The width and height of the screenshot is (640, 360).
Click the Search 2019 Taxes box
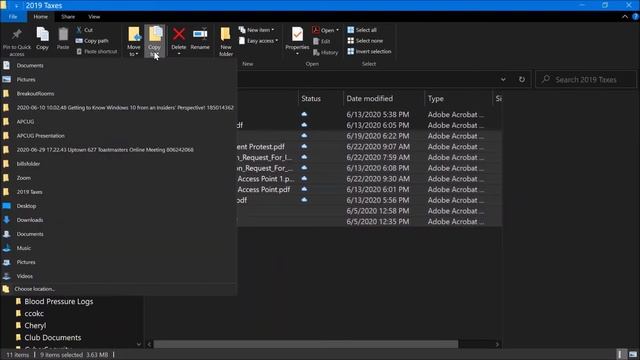click(x=586, y=80)
